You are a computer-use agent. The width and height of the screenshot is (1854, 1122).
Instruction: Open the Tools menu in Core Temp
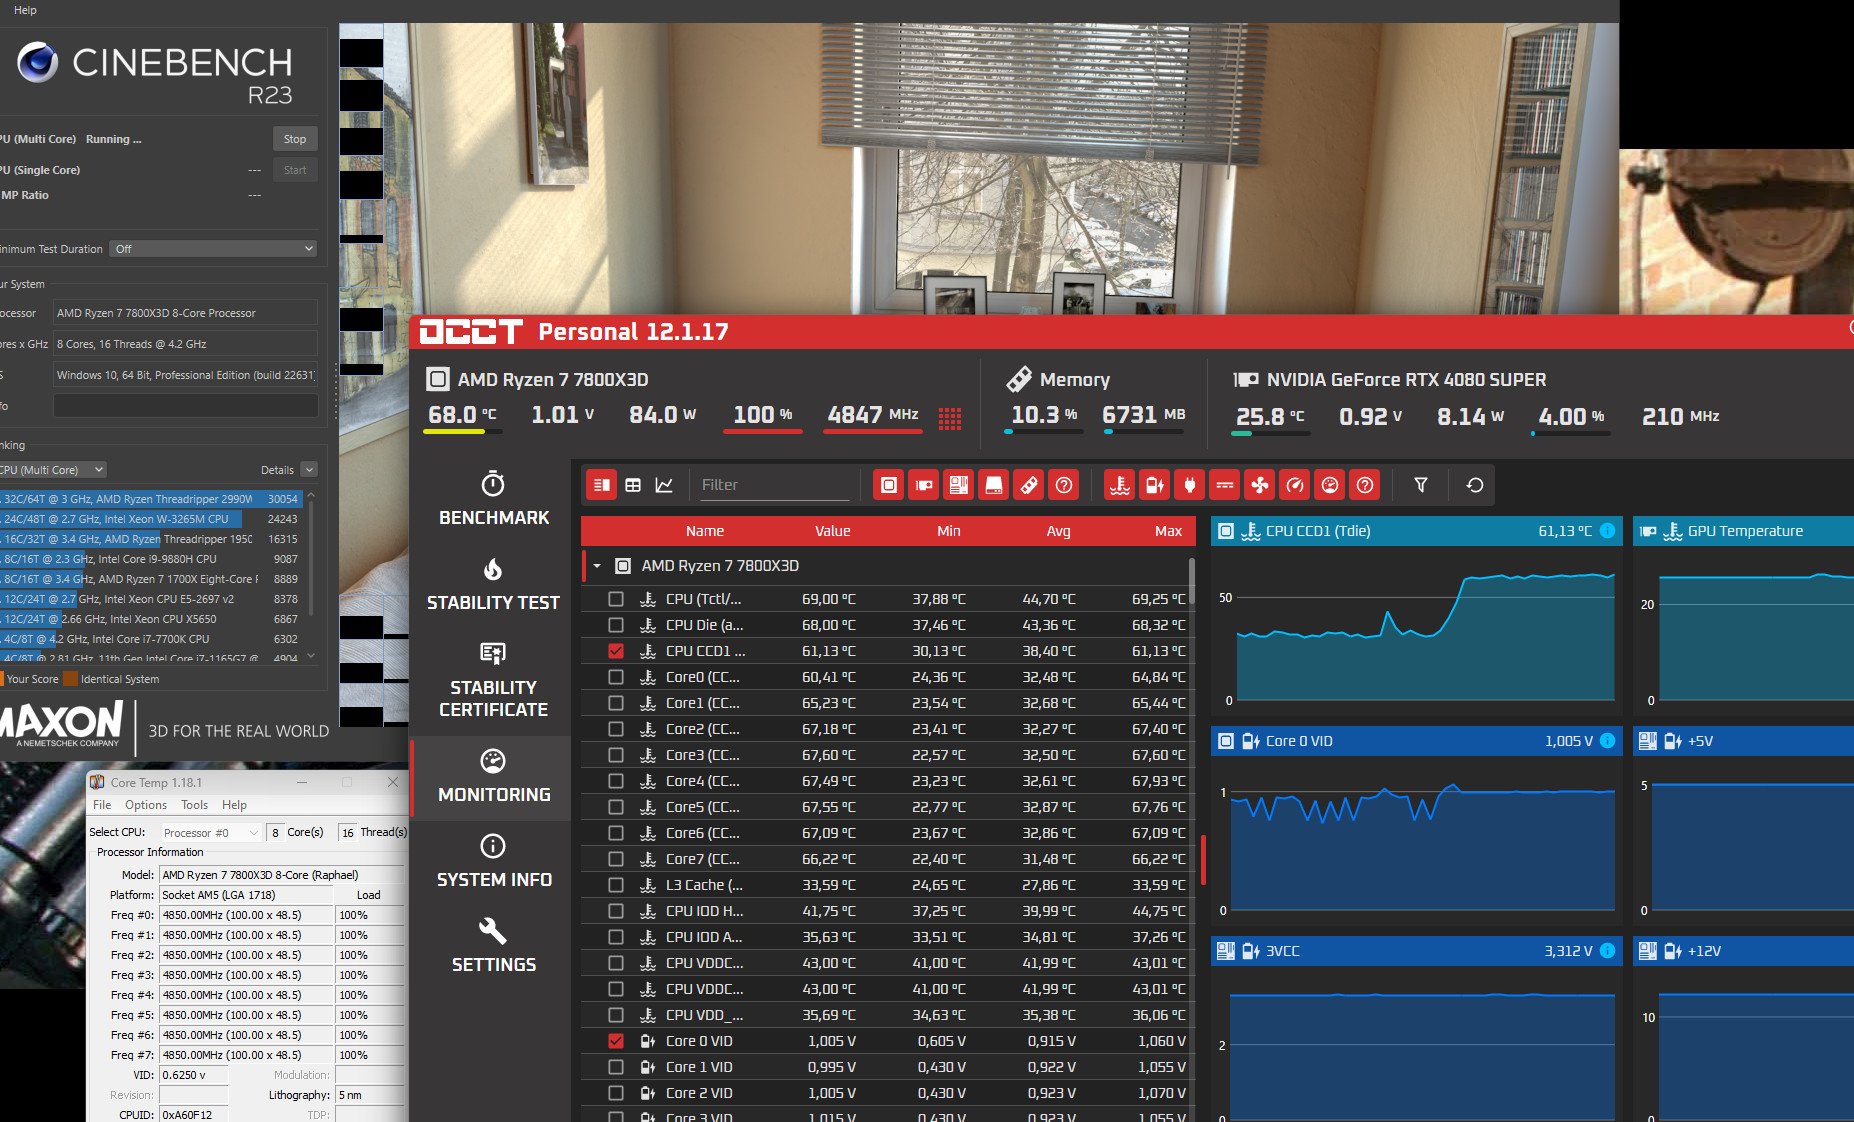[195, 805]
